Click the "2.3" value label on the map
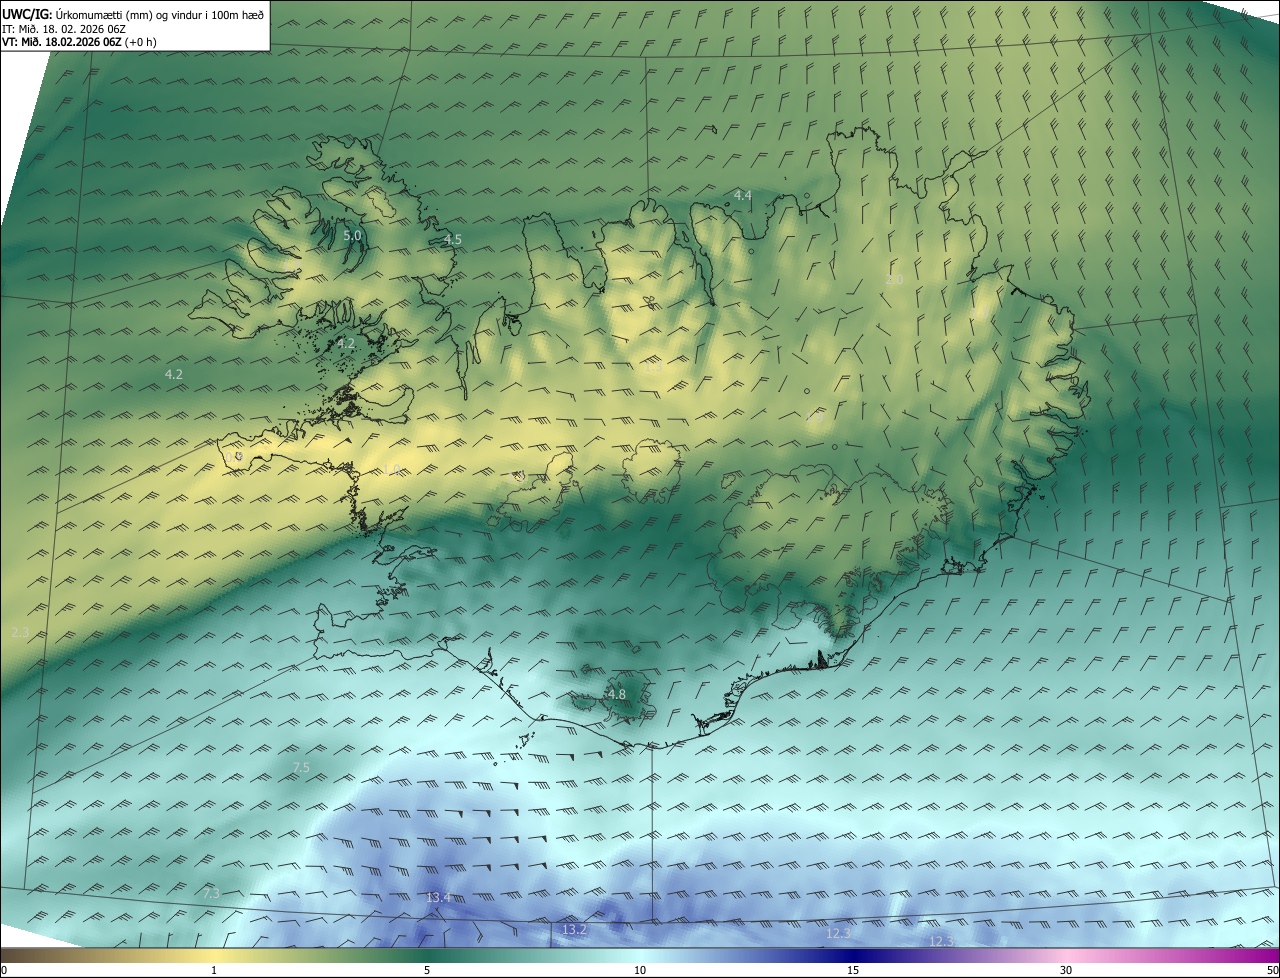Image resolution: width=1280 pixels, height=978 pixels. [20, 633]
